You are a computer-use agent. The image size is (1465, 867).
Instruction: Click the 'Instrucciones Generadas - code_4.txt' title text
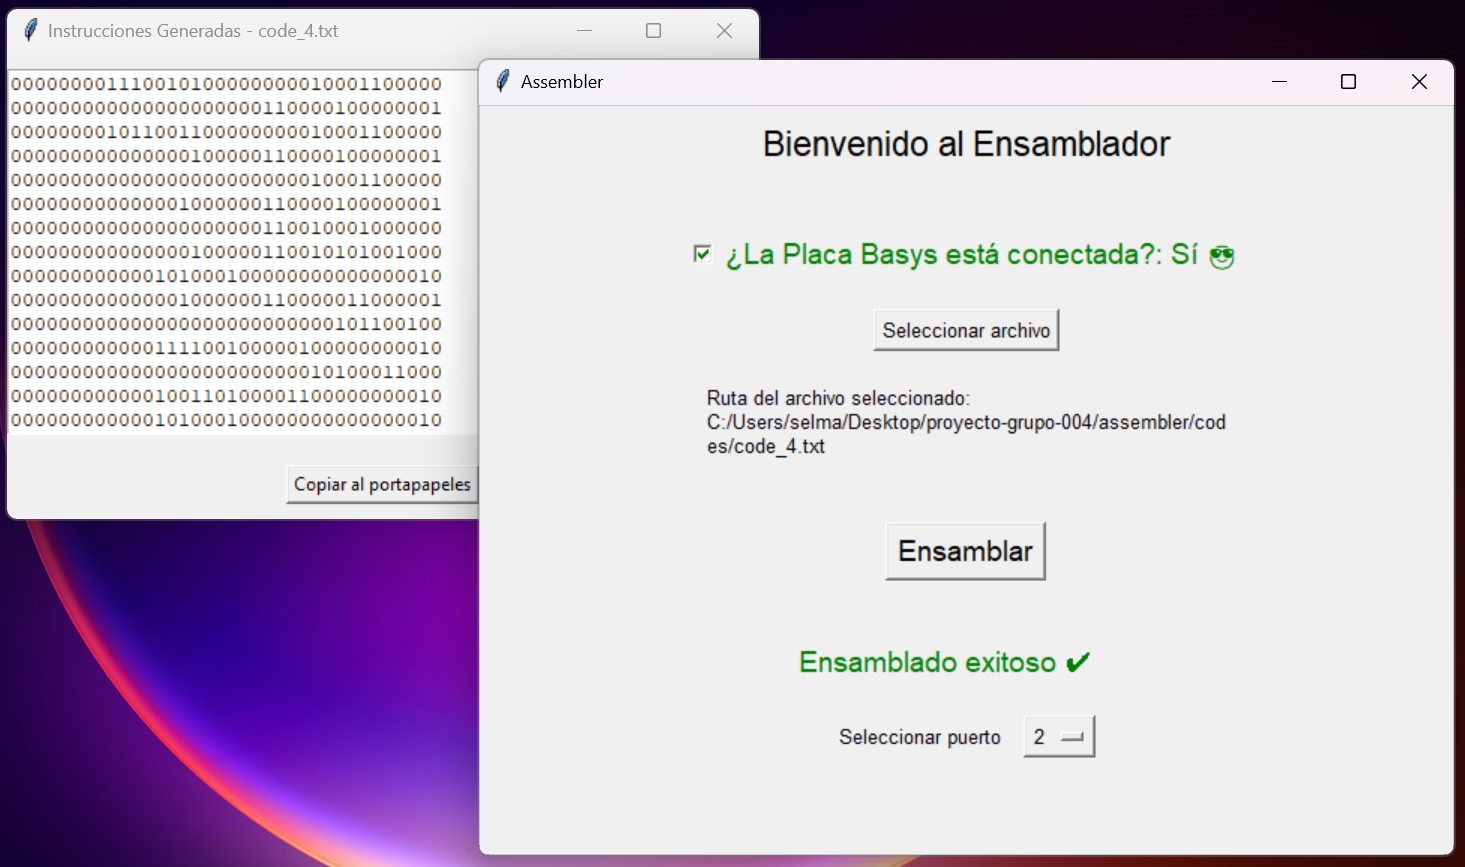(x=193, y=31)
